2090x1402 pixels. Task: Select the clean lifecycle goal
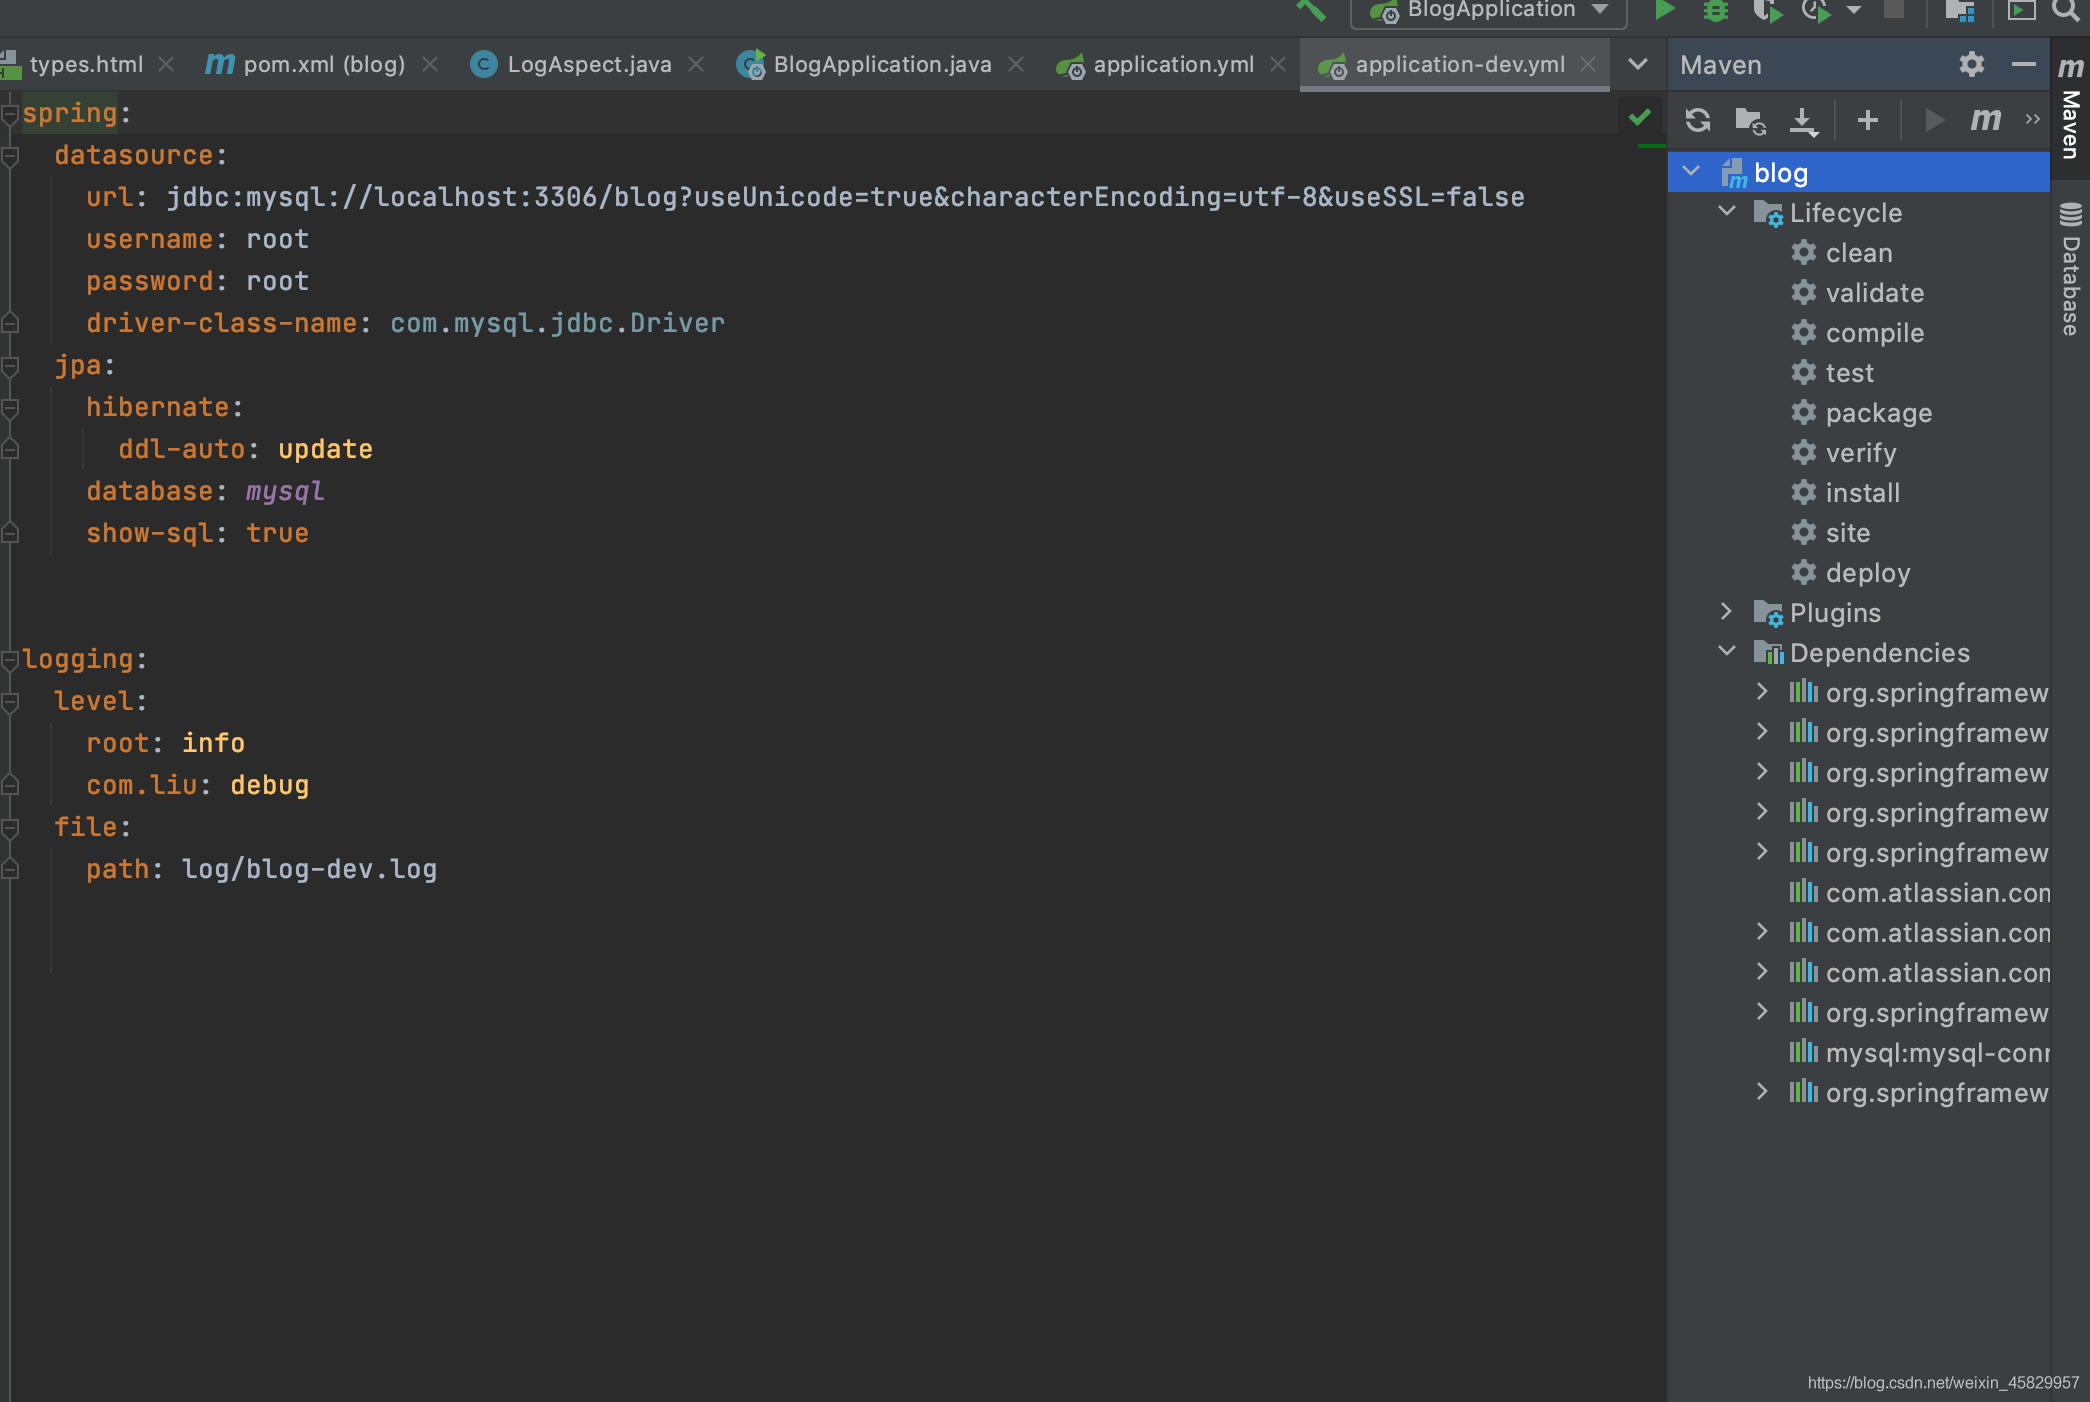click(1858, 253)
